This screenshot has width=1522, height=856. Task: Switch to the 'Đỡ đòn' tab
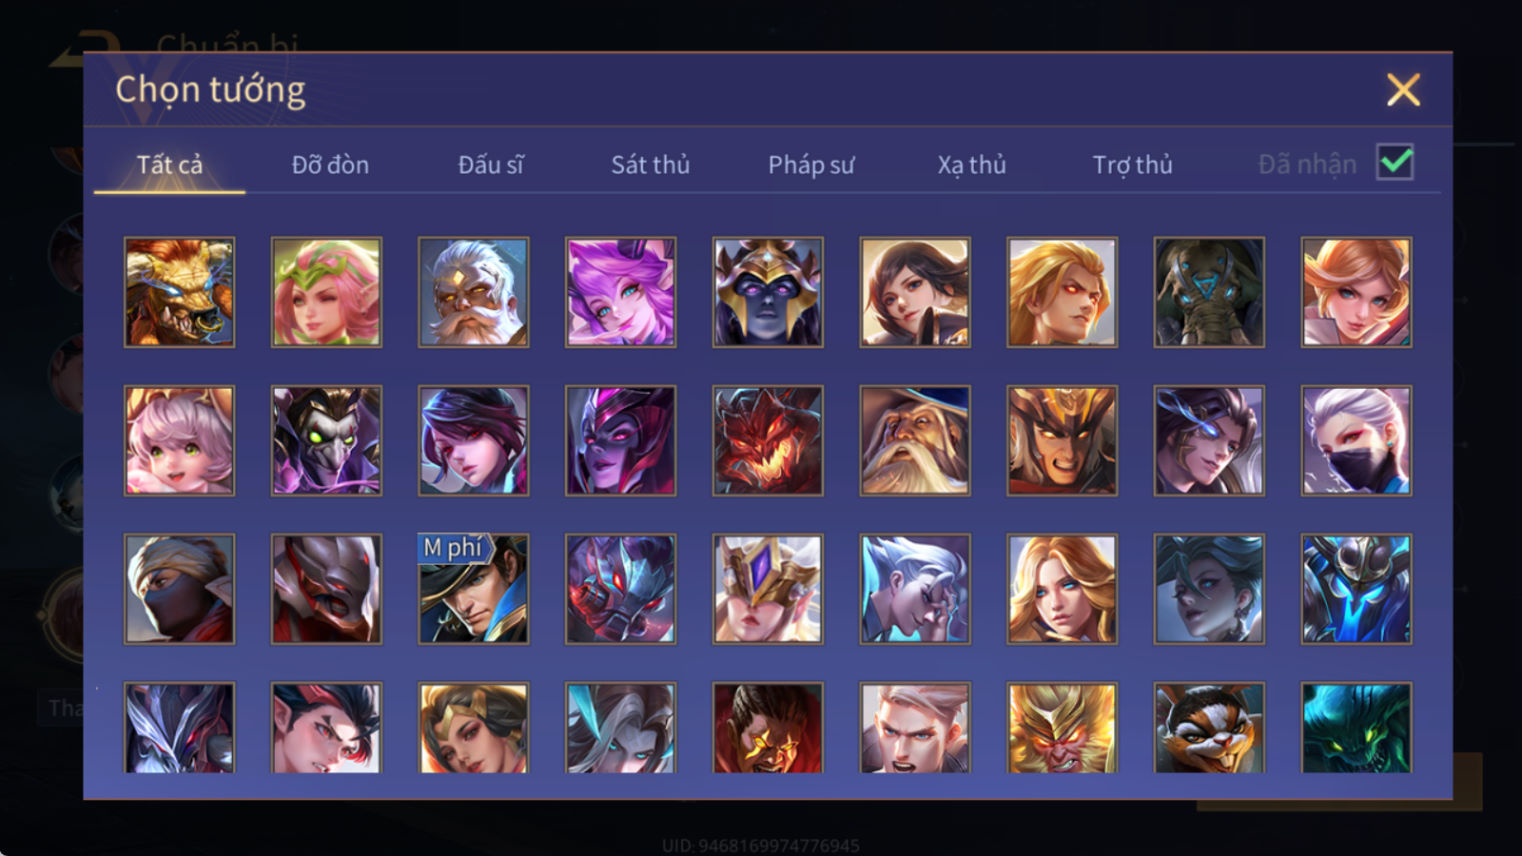(330, 165)
